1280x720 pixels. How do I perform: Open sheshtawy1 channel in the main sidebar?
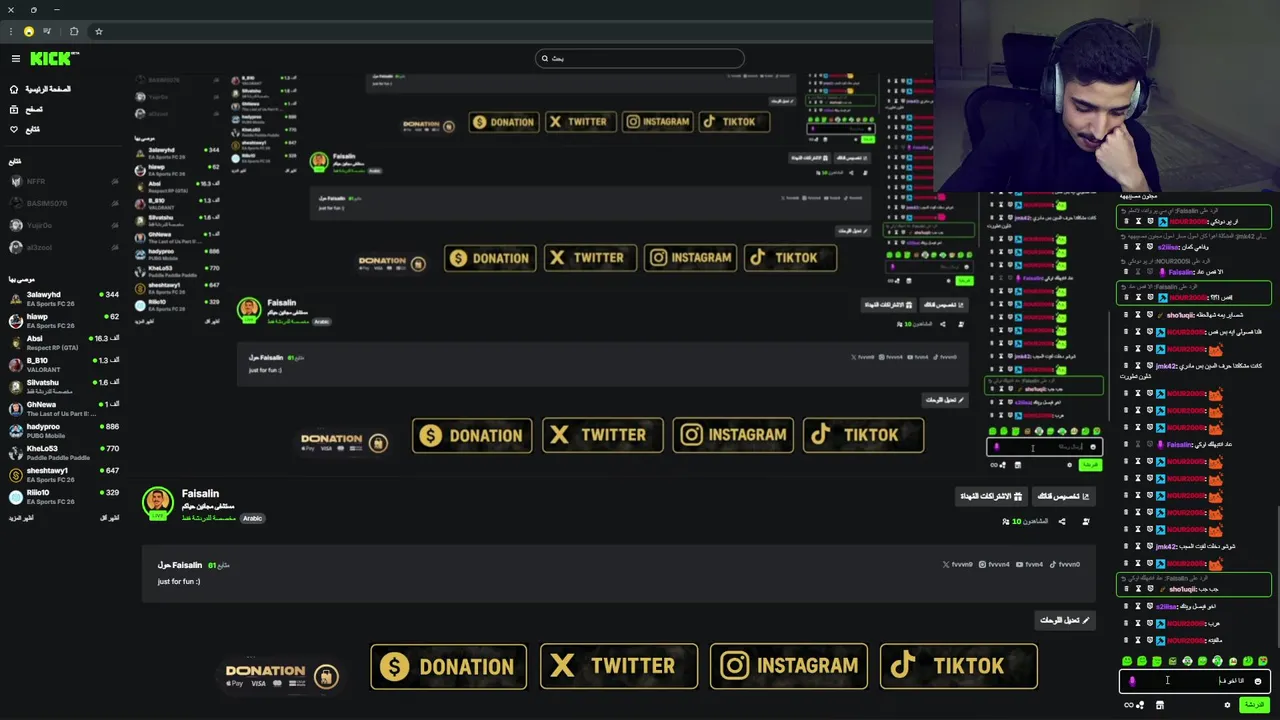(x=63, y=474)
